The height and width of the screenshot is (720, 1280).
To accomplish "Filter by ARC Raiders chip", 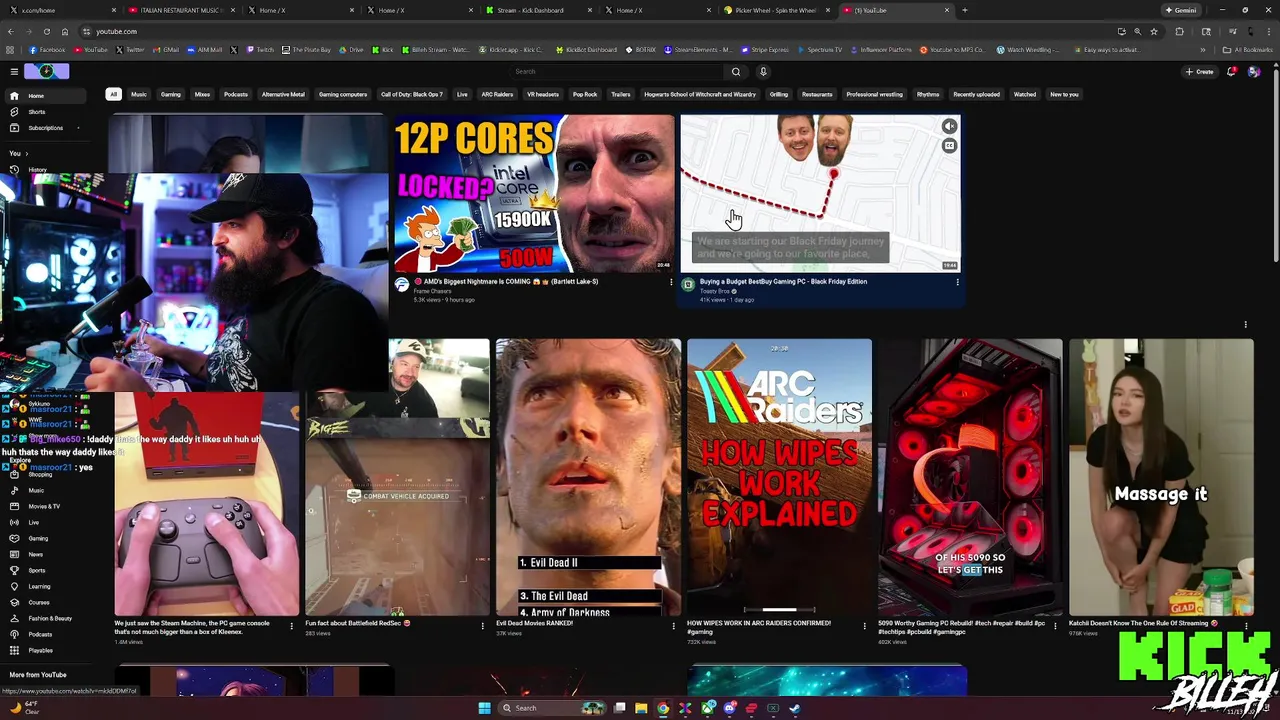I will tap(497, 94).
